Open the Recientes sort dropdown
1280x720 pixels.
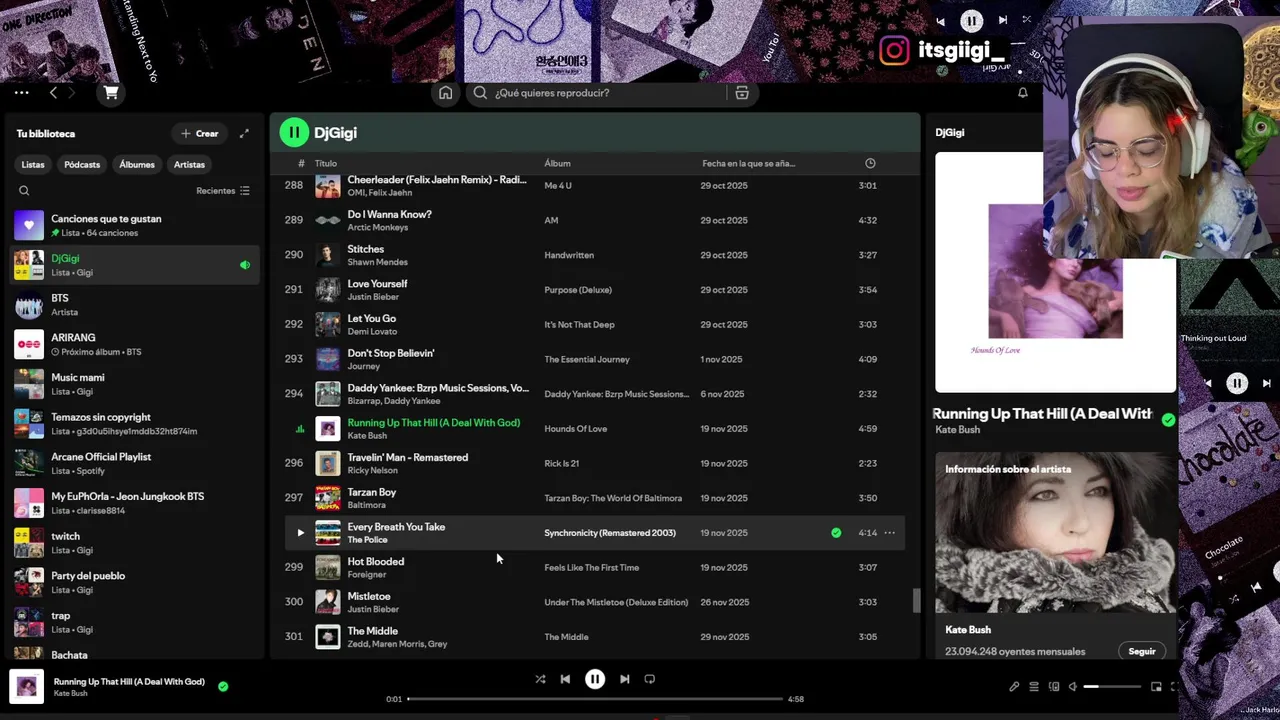click(x=223, y=191)
